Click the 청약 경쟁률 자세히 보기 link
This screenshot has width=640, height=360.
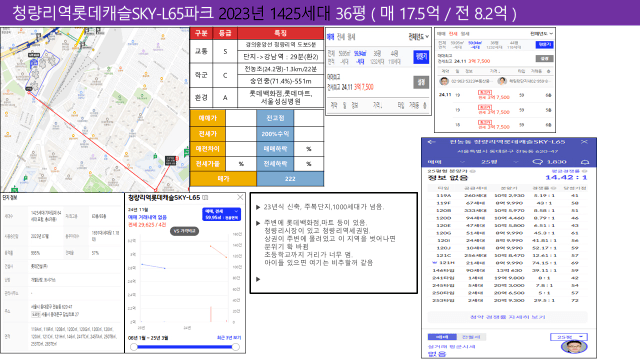point(507,317)
